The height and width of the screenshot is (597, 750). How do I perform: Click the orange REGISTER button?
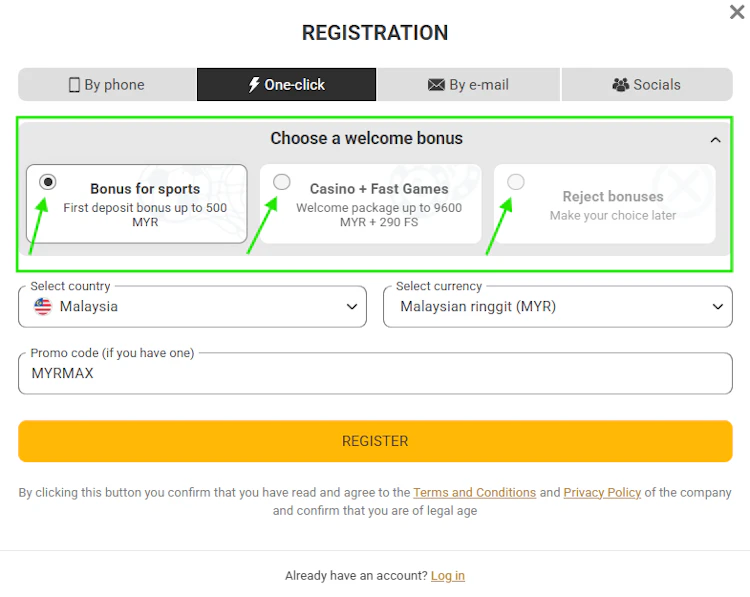point(375,441)
